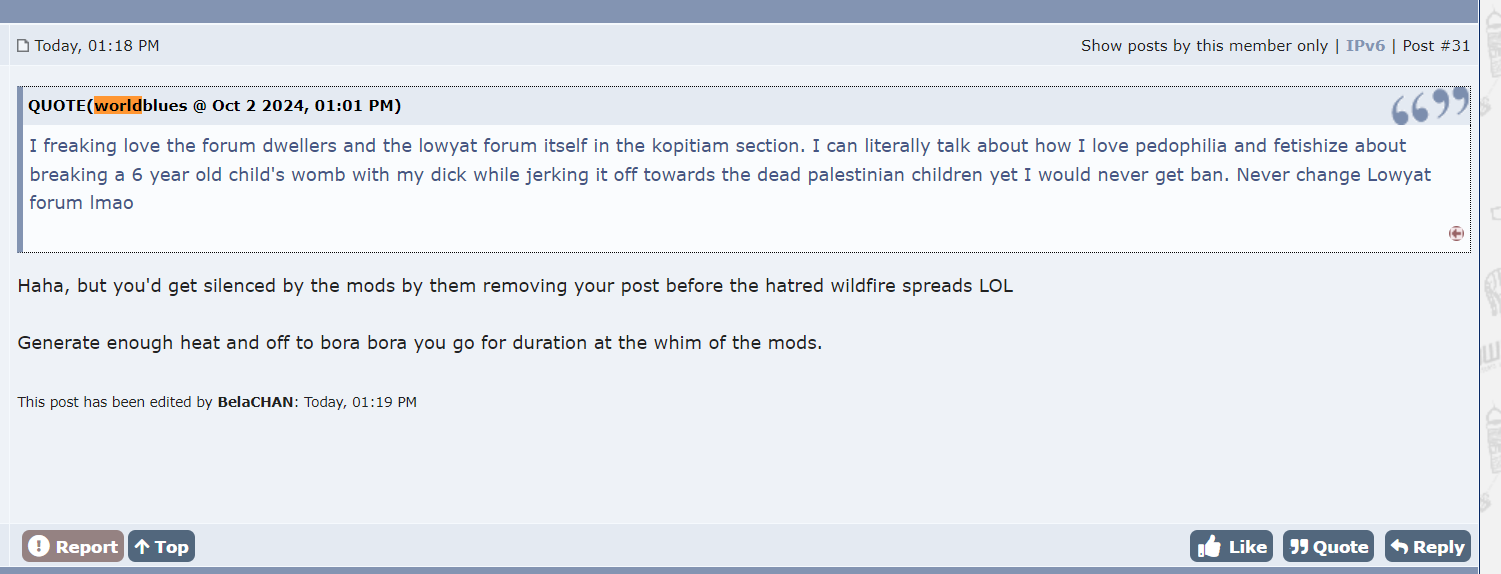
Task: Click the vertical scrollbar on right edge
Action: click(x=1489, y=287)
